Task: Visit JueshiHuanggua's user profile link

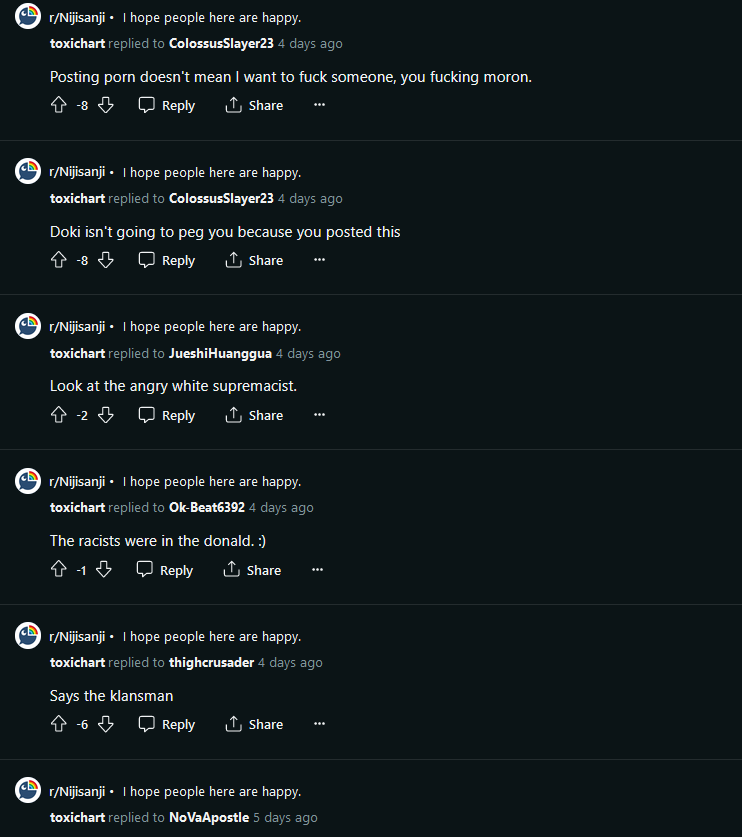Action: tap(220, 353)
